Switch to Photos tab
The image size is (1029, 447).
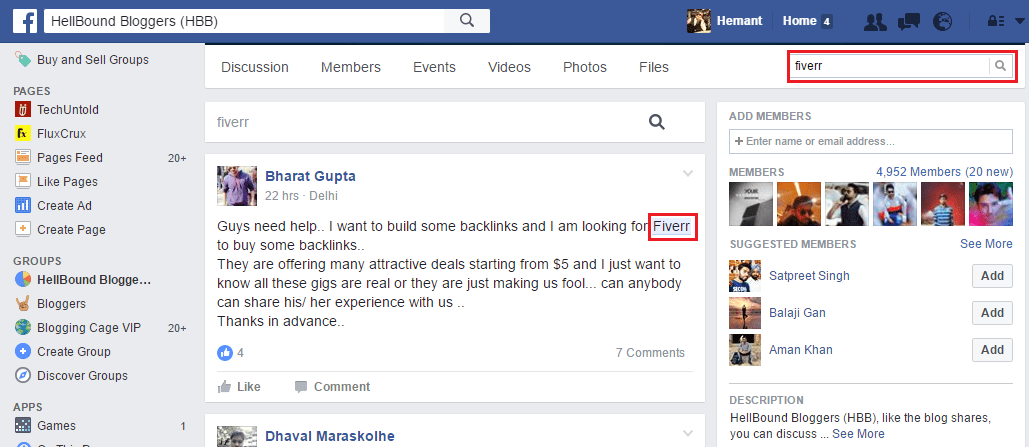tap(585, 67)
